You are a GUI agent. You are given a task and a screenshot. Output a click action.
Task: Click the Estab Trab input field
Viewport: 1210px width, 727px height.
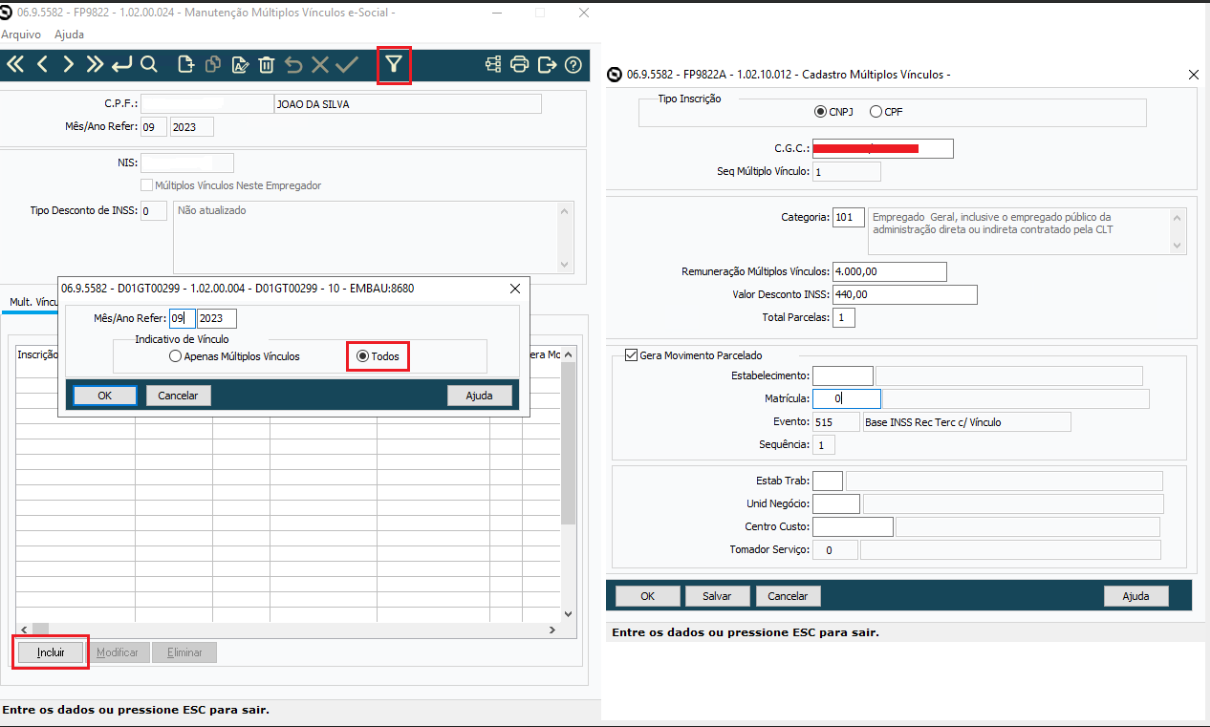point(827,481)
